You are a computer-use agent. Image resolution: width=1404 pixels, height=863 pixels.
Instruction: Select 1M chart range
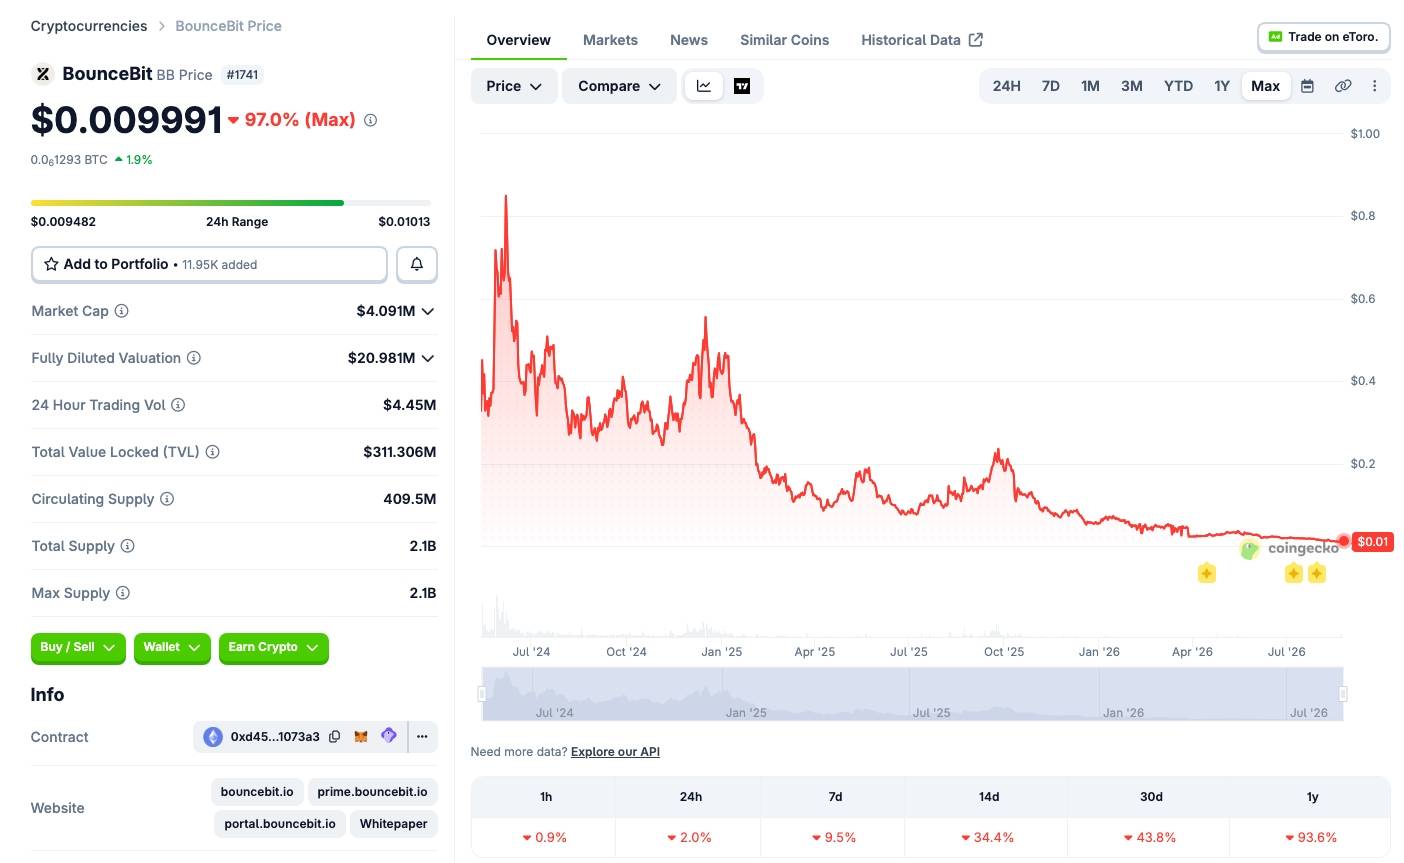tap(1090, 86)
